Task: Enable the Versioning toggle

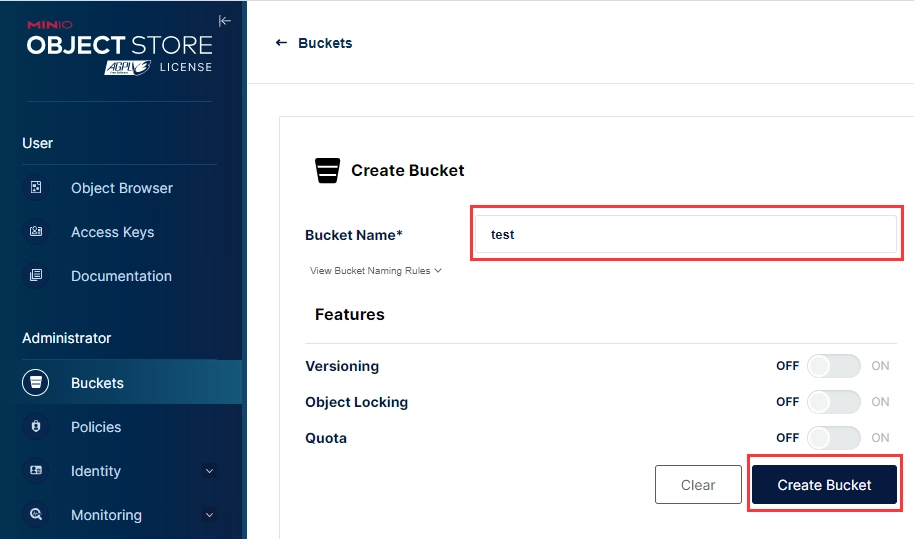Action: 834,366
